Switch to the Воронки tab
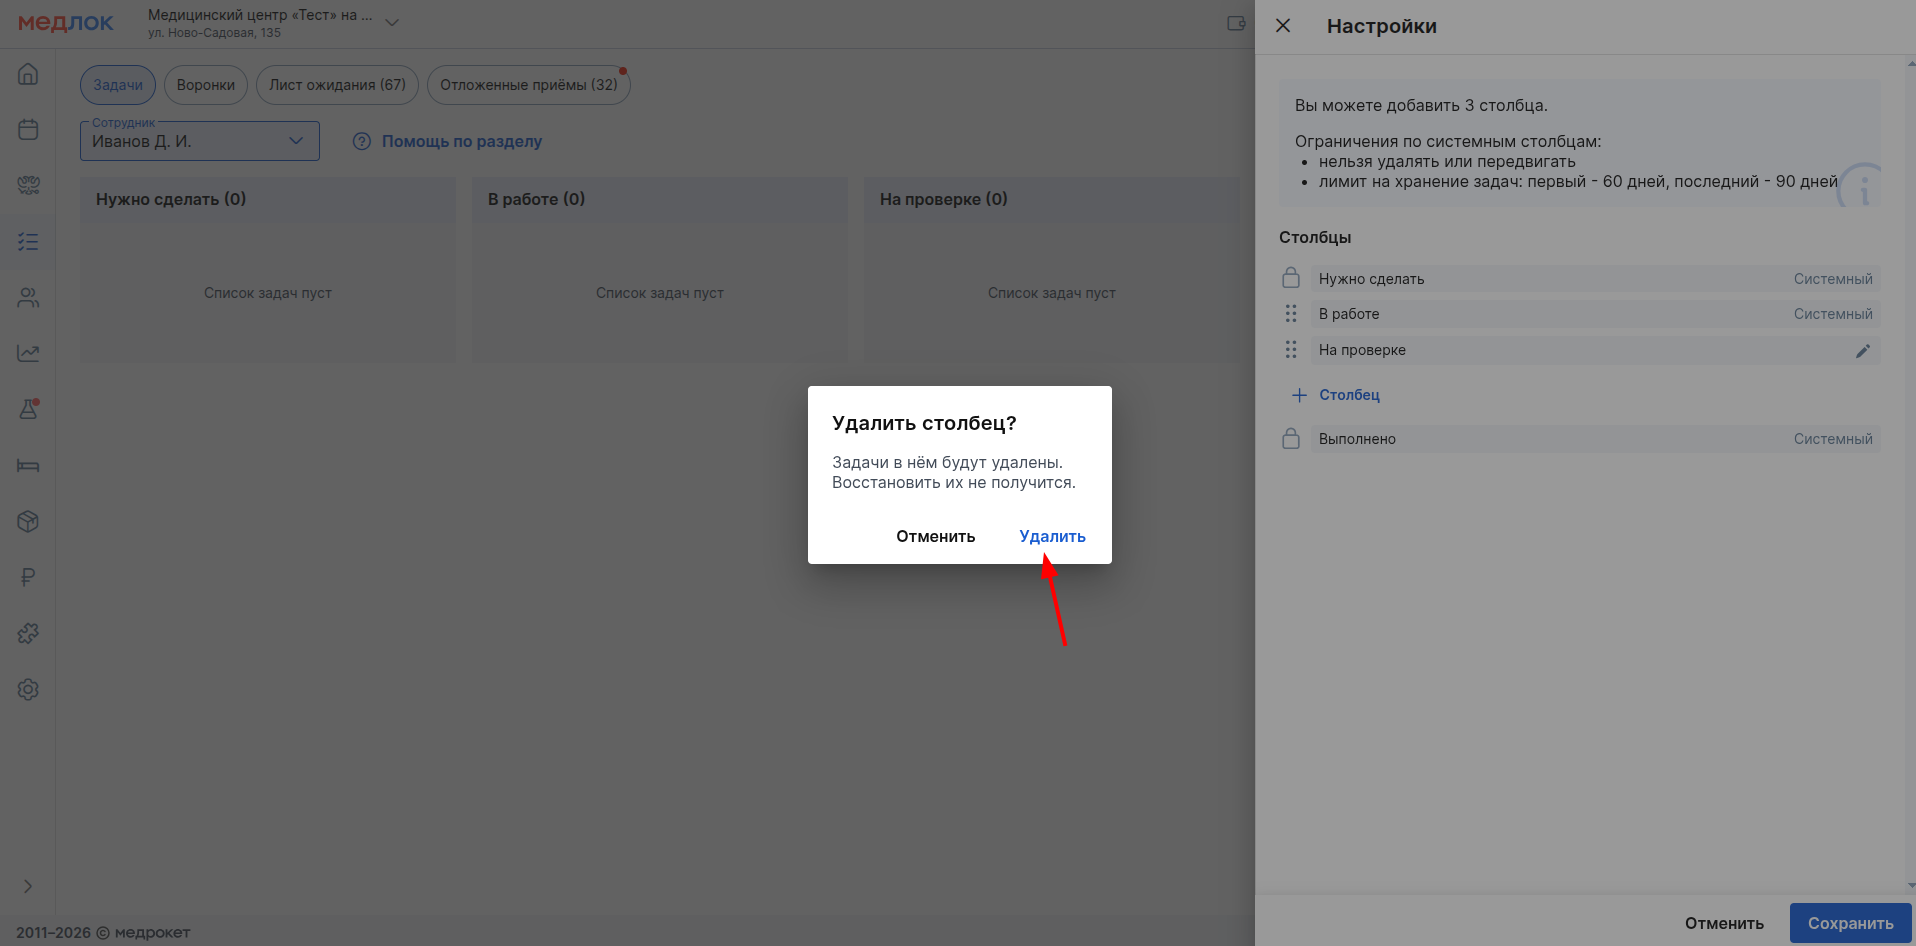 point(205,85)
